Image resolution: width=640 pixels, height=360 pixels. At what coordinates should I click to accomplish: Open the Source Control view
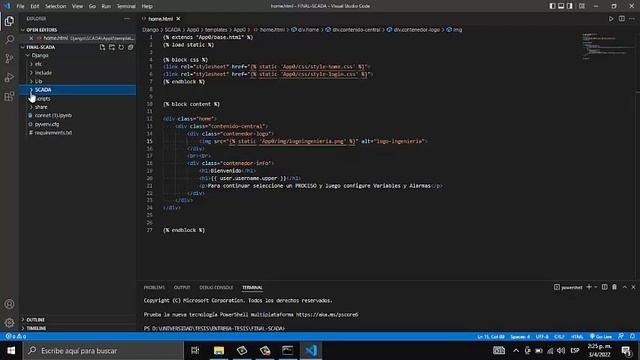pyautogui.click(x=9, y=58)
